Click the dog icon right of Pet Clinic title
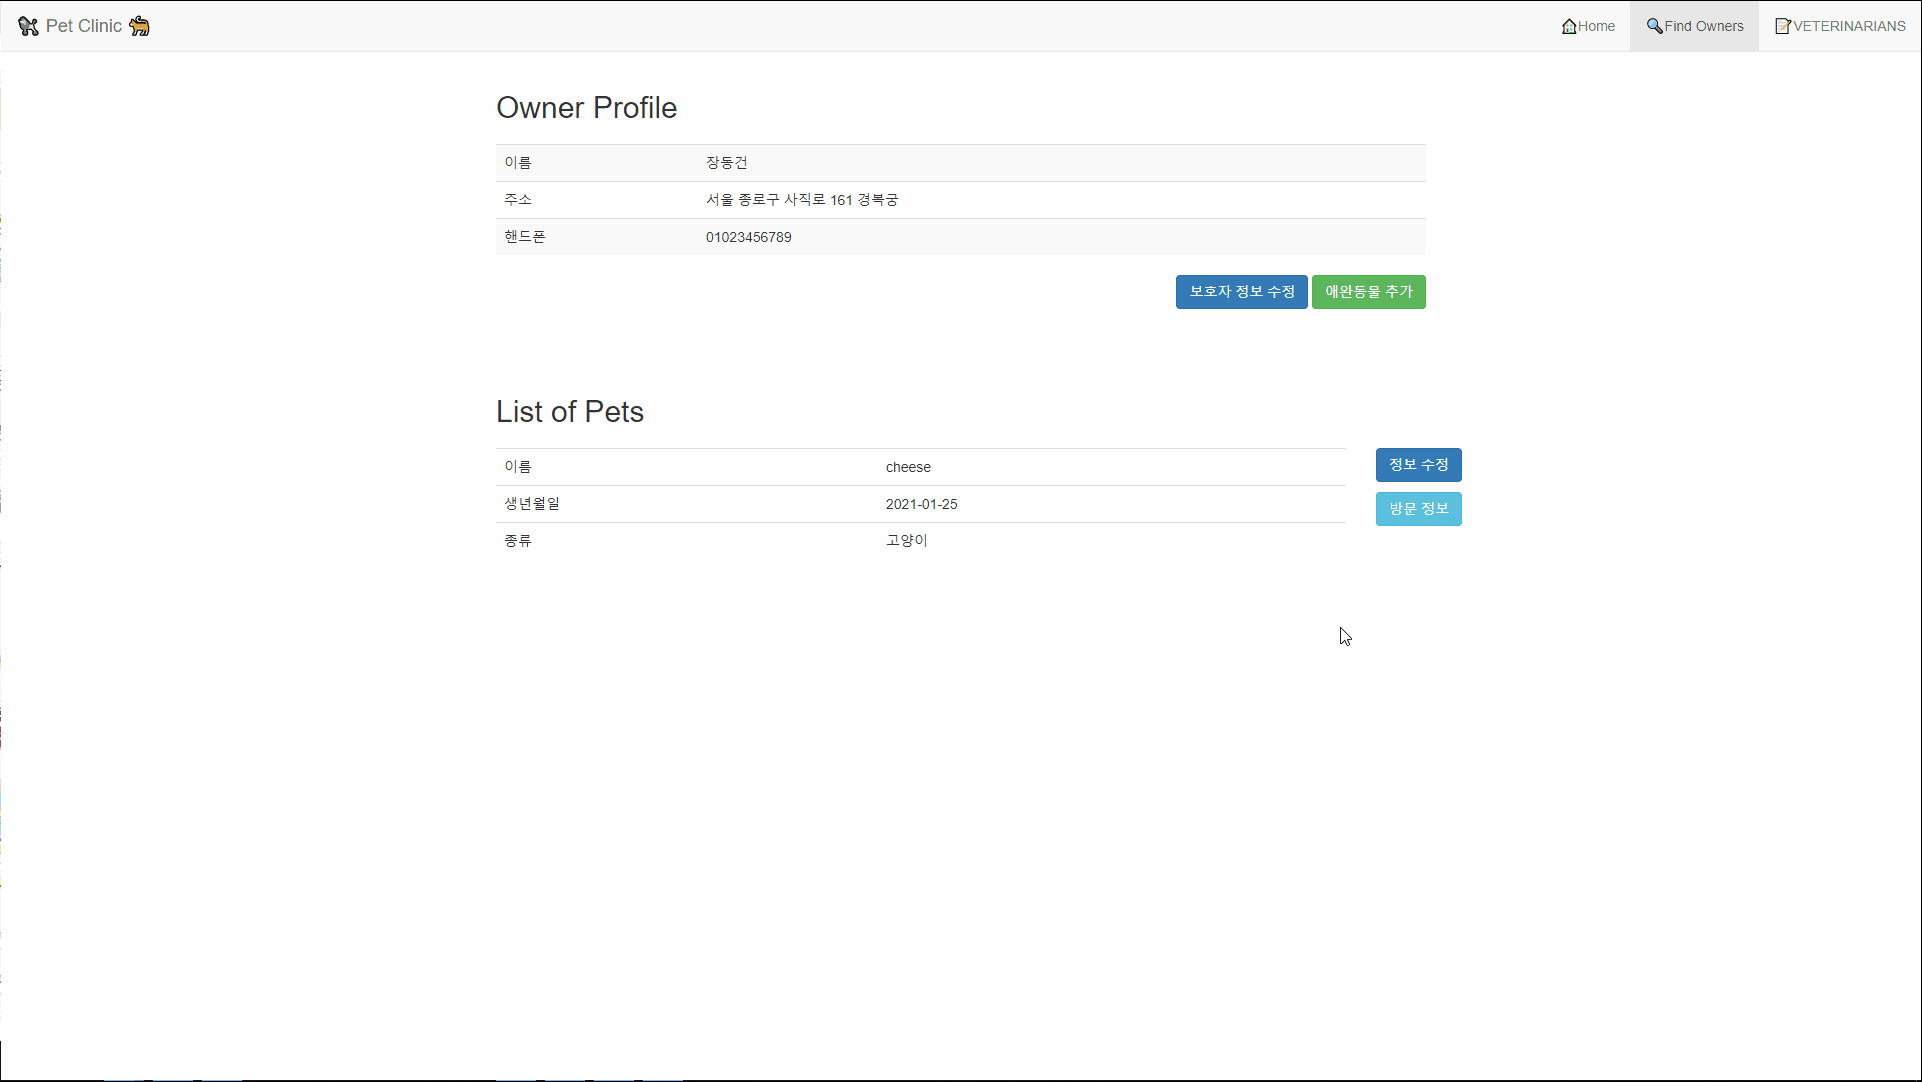 [x=139, y=26]
